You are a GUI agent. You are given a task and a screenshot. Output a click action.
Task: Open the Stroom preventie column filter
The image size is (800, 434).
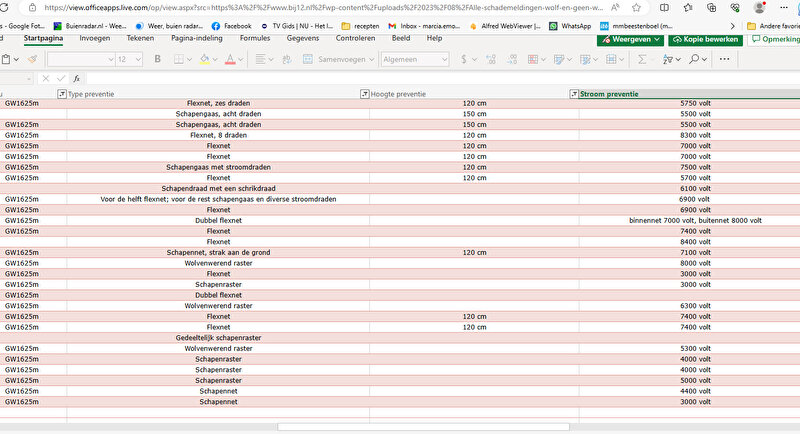(x=574, y=94)
